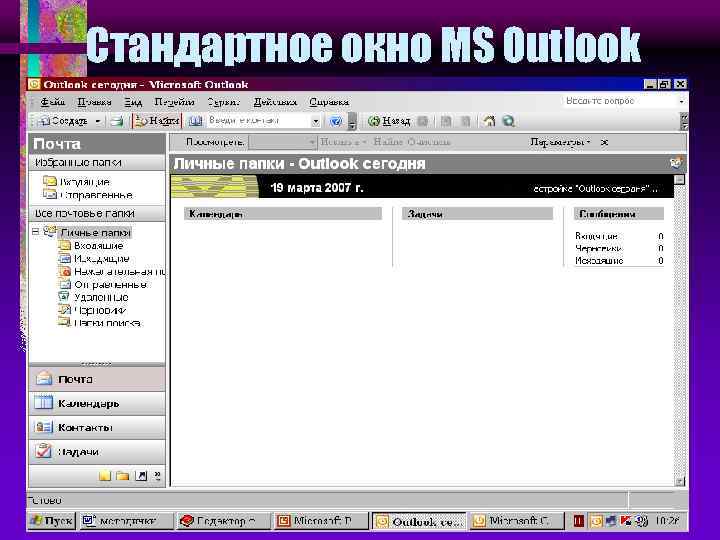
Task: Select Личные папки in folder tree
Action: click(96, 232)
